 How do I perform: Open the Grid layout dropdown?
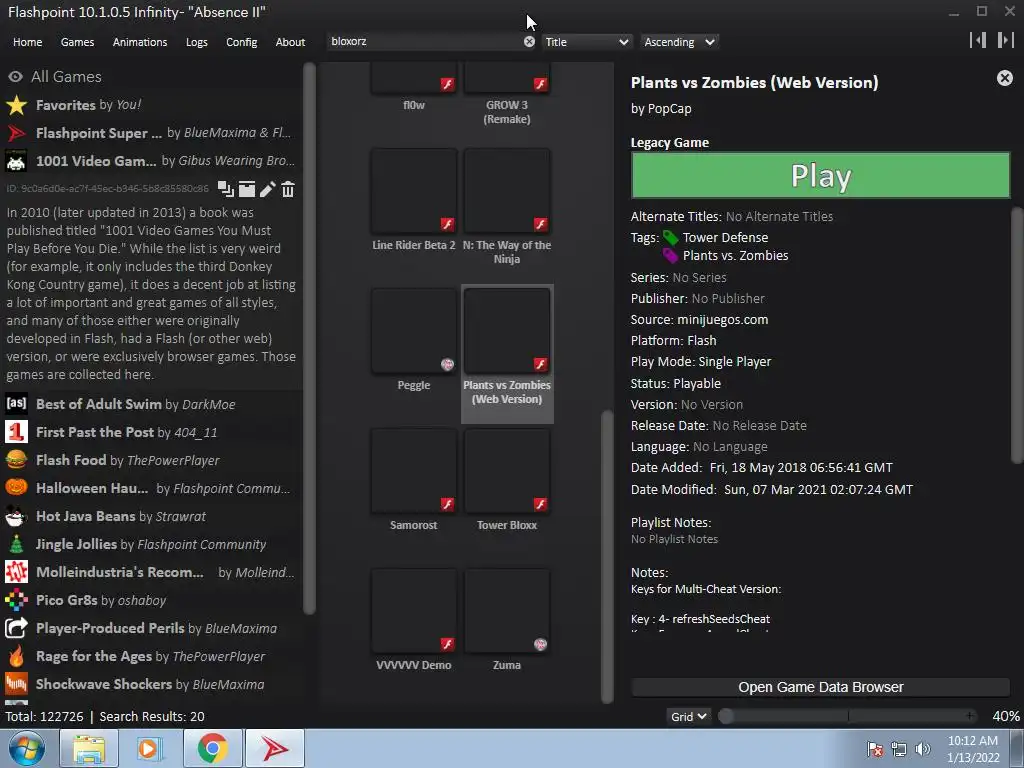tap(688, 716)
